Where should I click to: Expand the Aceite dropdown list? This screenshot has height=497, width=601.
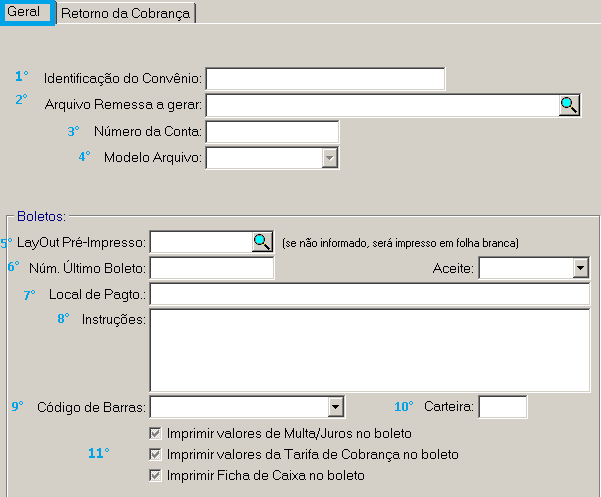tap(580, 267)
